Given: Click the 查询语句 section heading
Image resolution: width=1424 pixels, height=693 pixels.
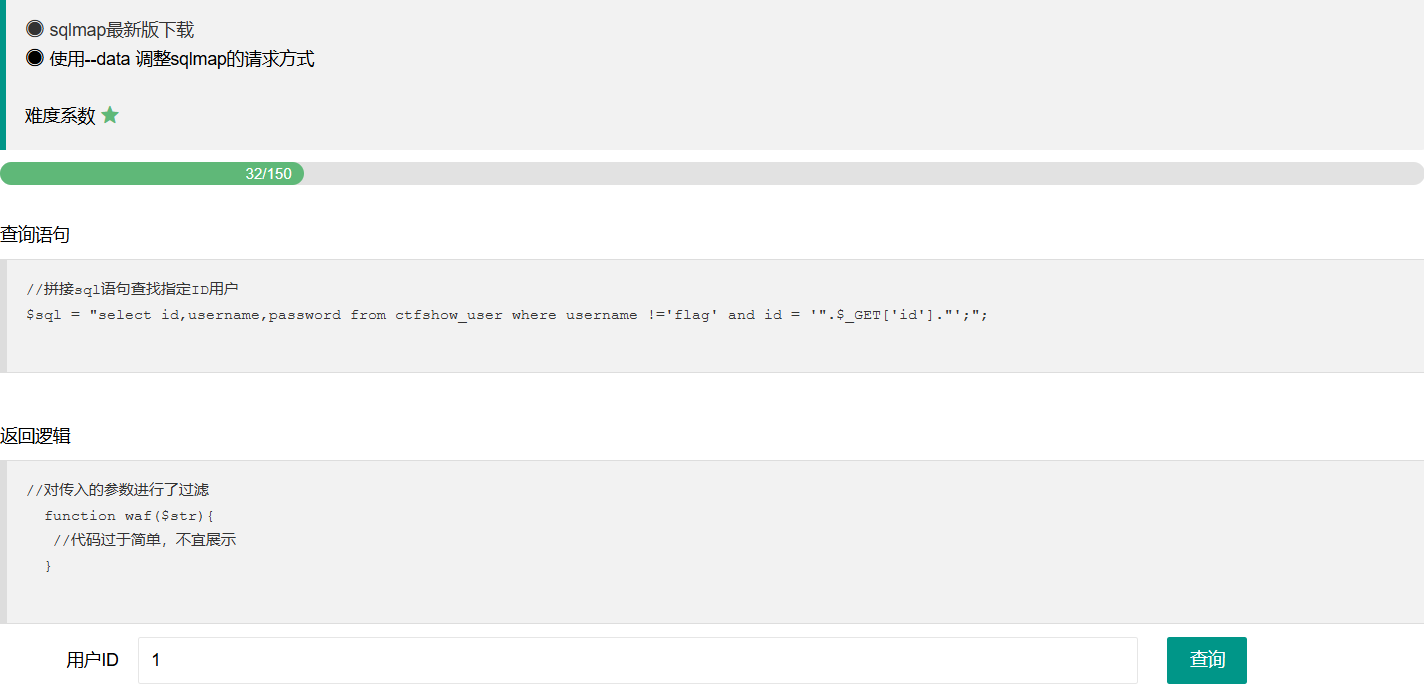Looking at the screenshot, I should pyautogui.click(x=35, y=235).
